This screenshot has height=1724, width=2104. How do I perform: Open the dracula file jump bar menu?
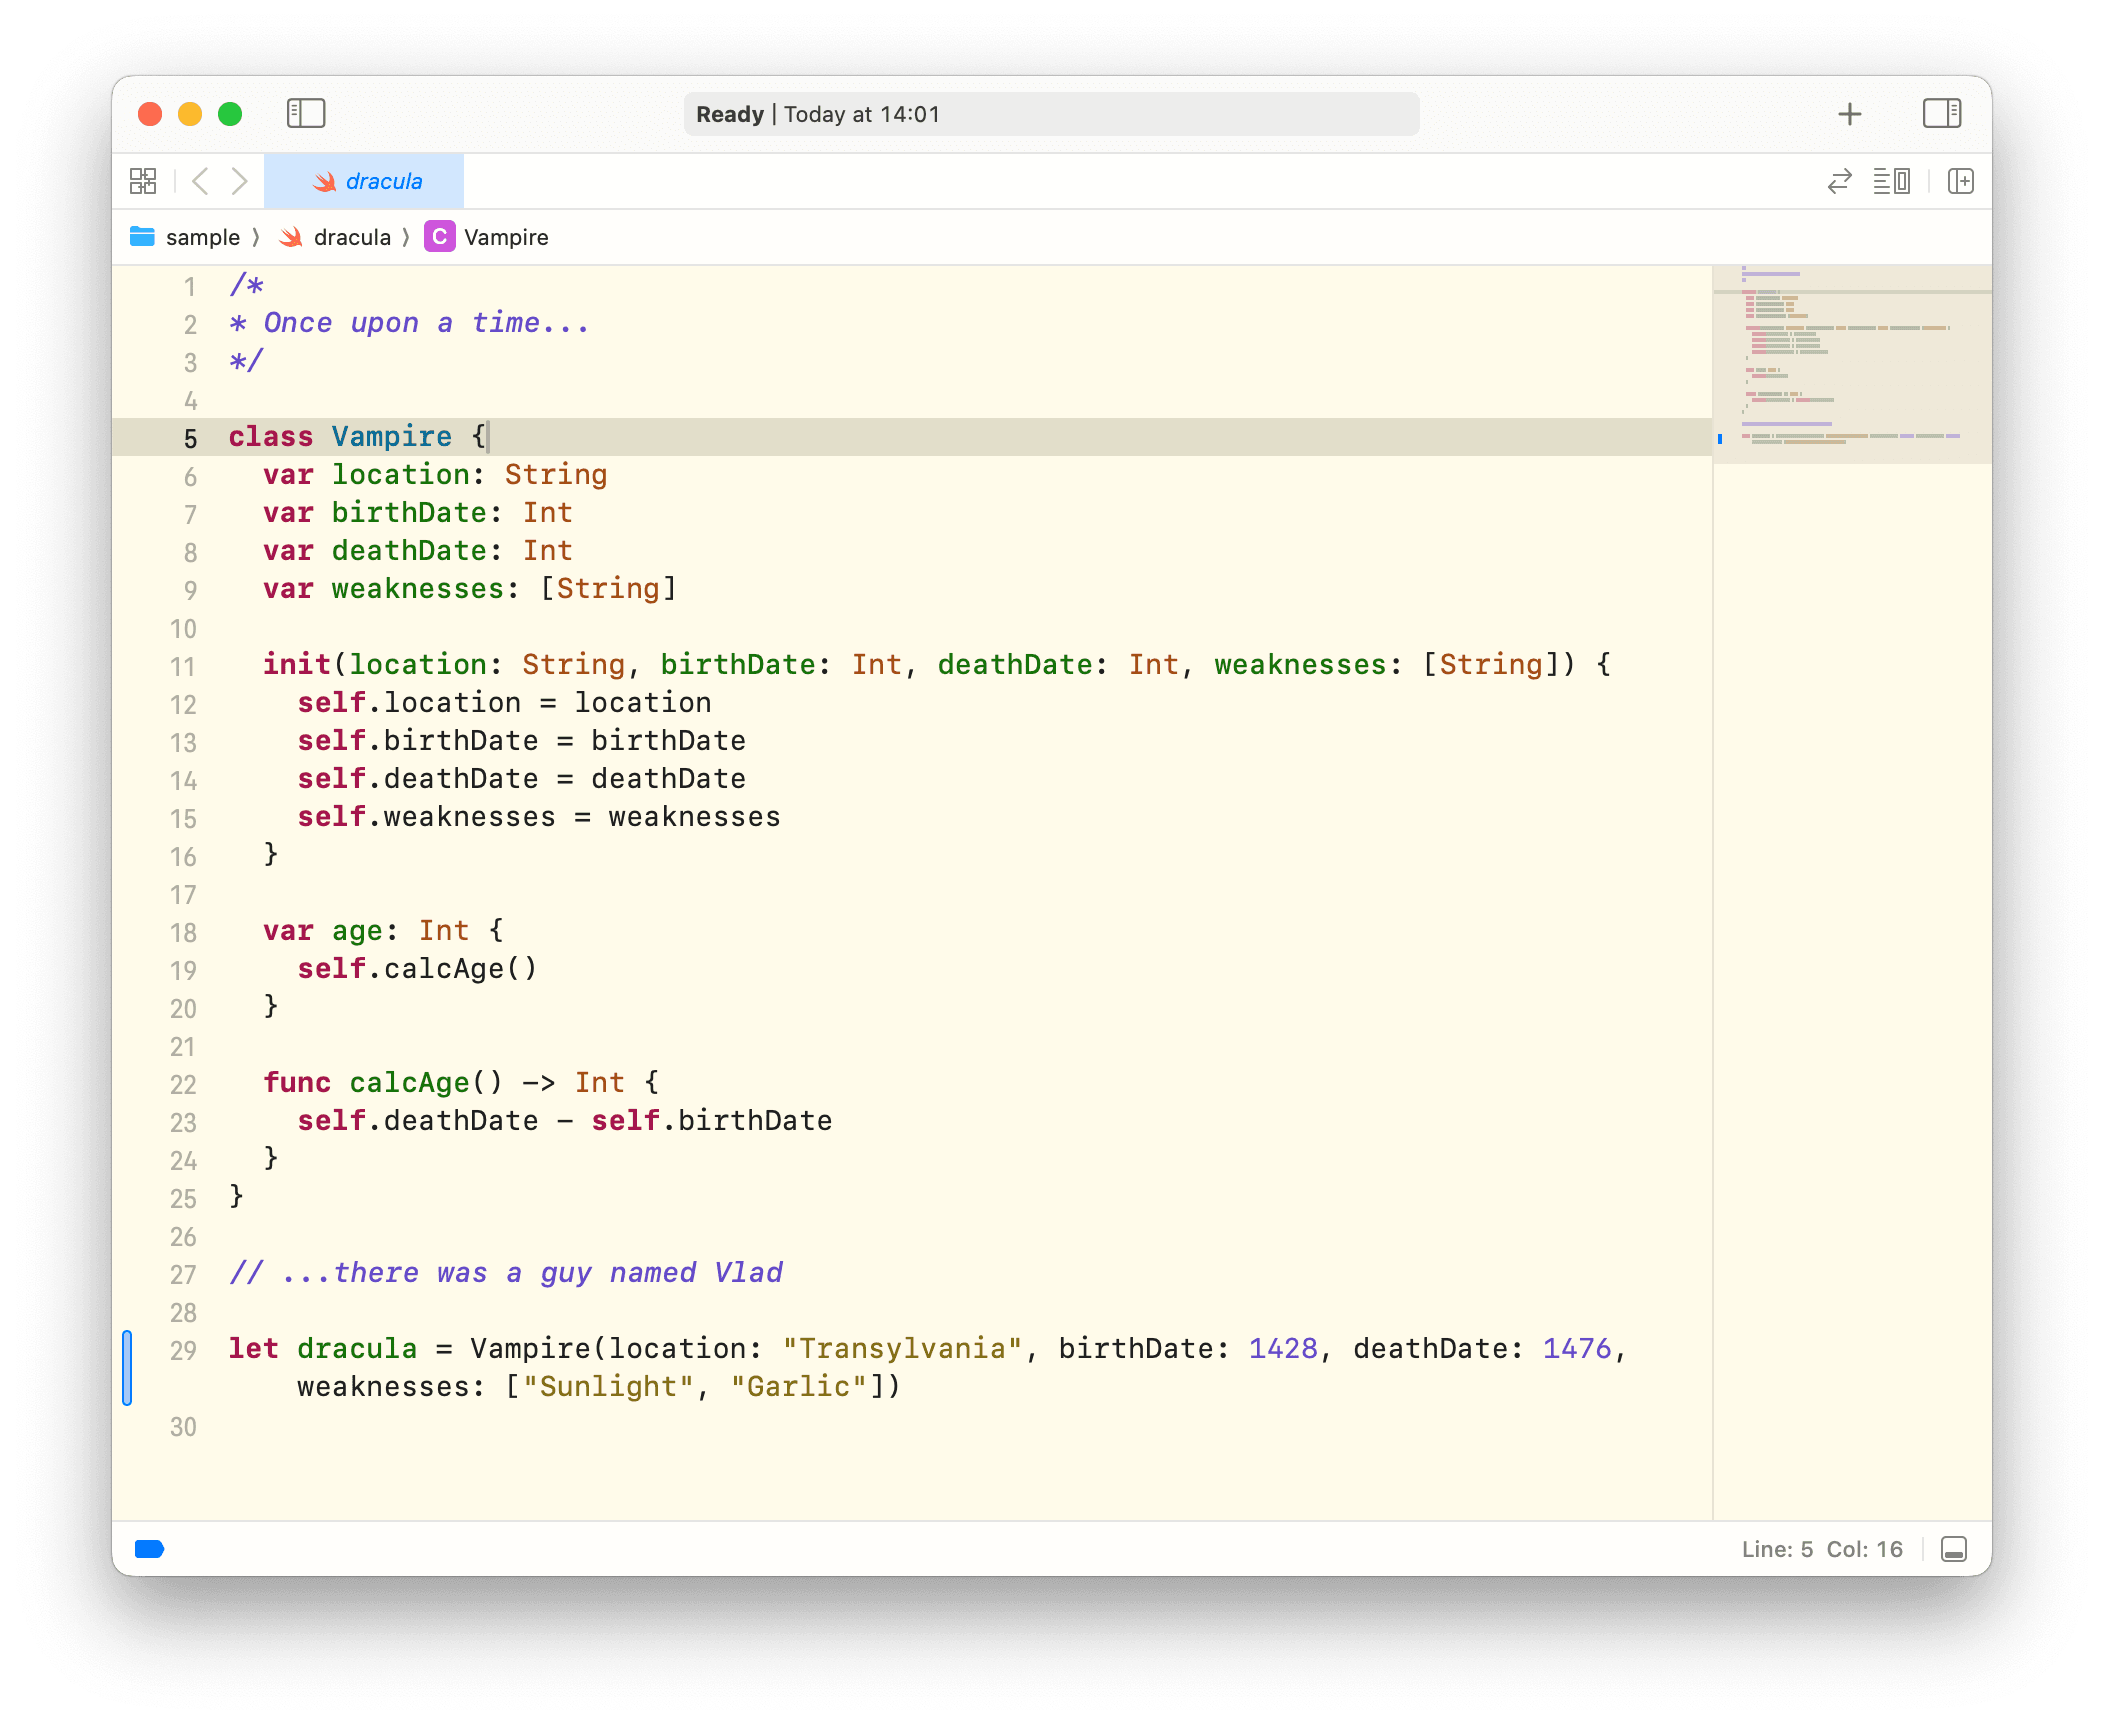click(x=351, y=237)
